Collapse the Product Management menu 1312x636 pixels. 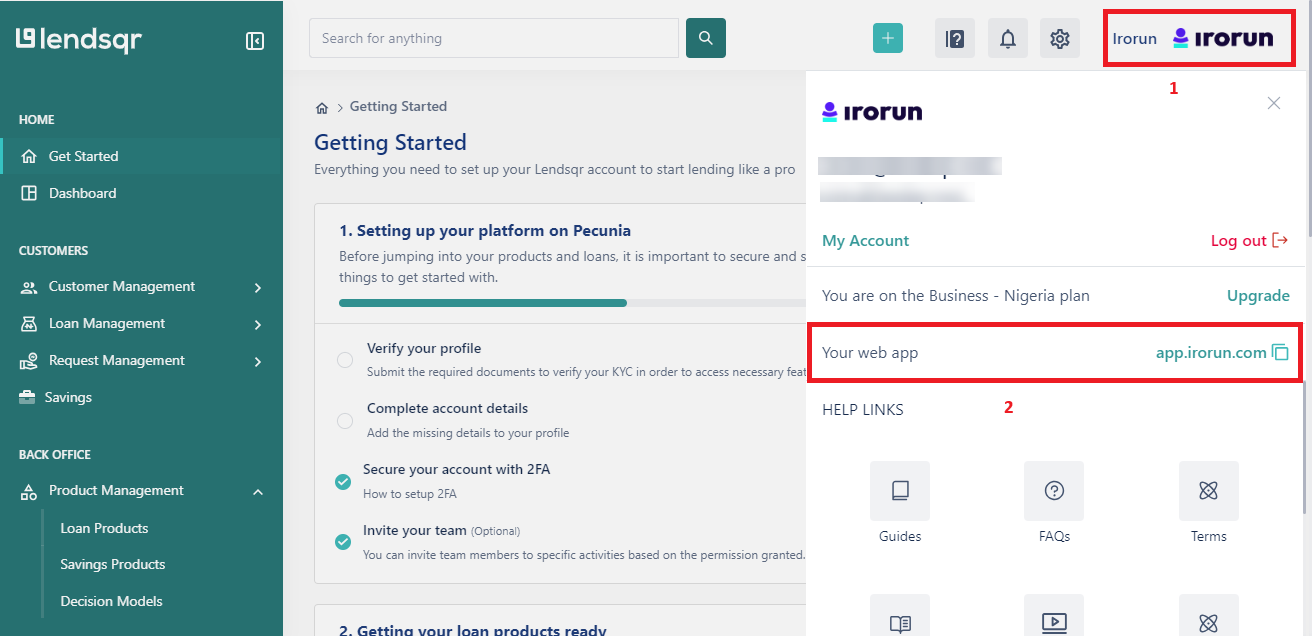(141, 490)
